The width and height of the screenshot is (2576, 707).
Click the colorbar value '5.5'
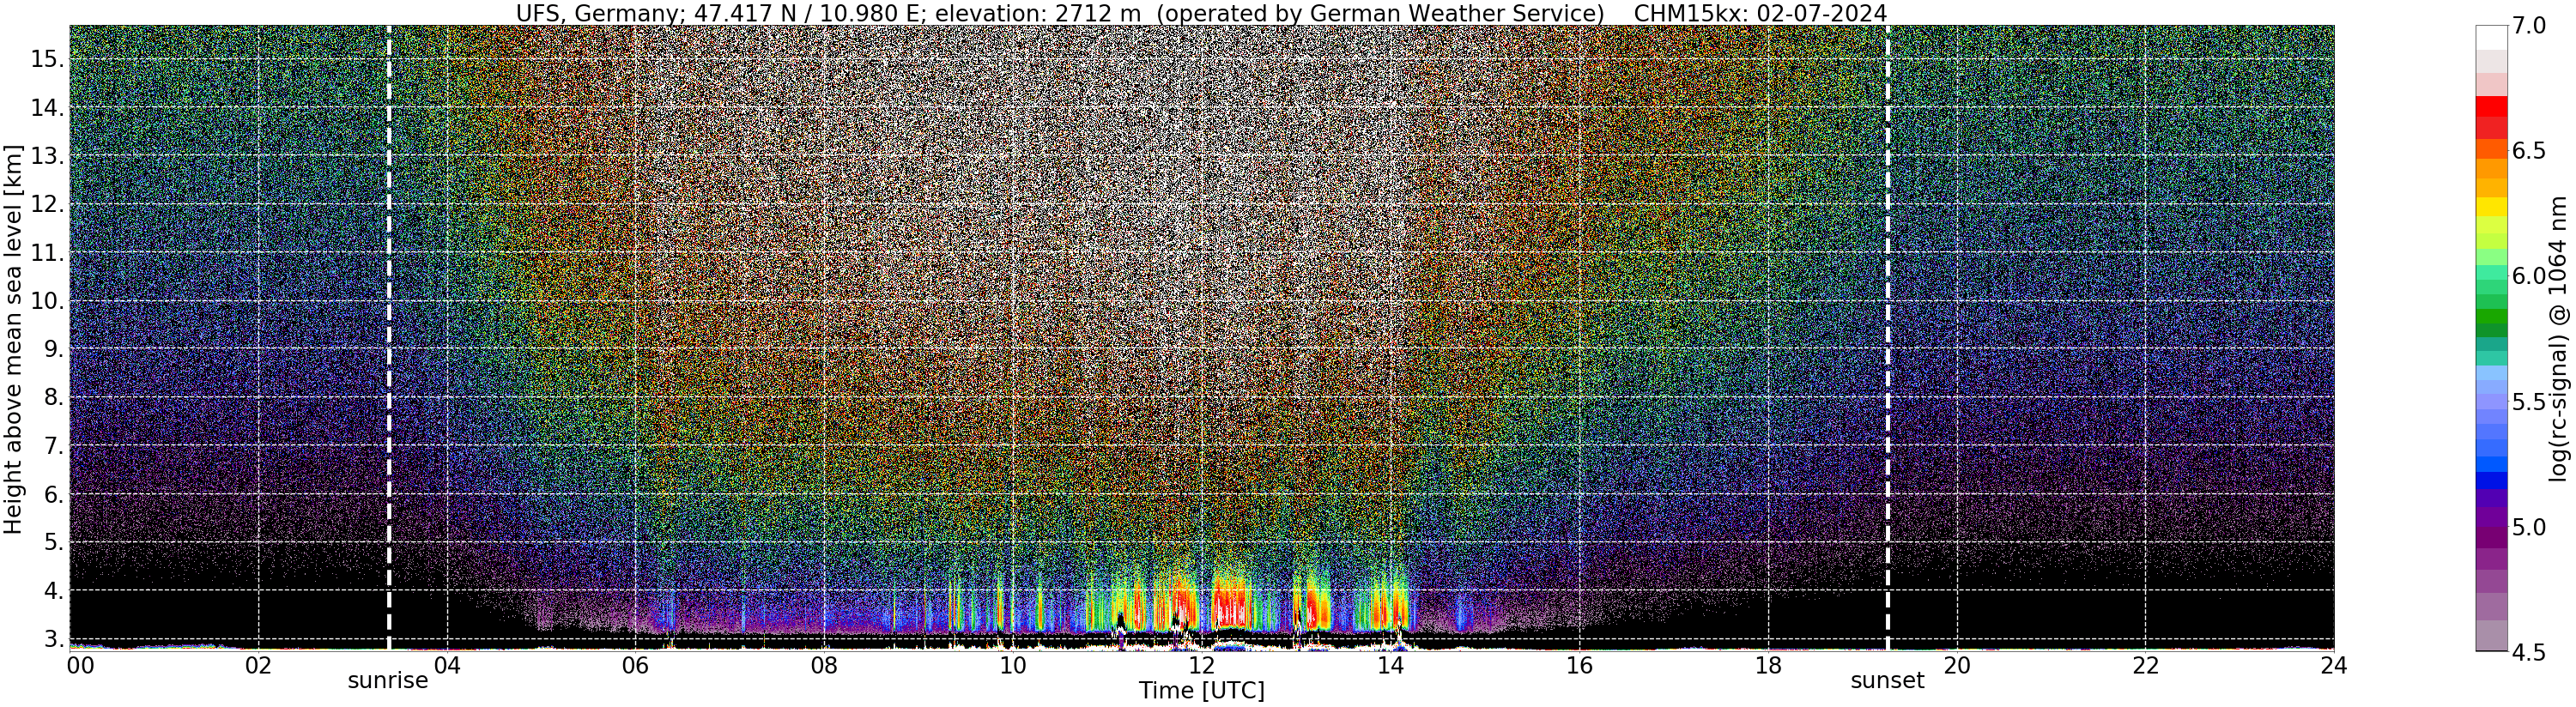(2529, 402)
